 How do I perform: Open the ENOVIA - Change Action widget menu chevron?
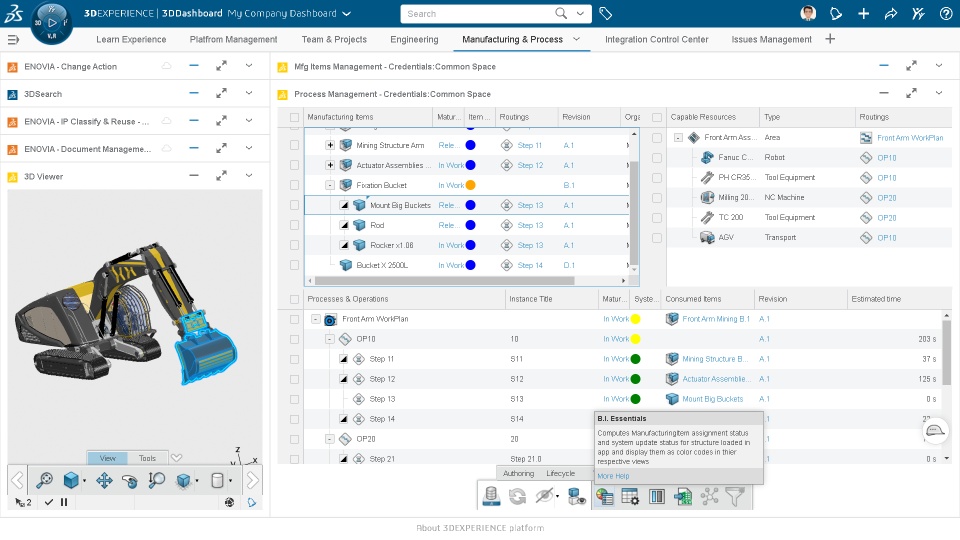point(249,66)
